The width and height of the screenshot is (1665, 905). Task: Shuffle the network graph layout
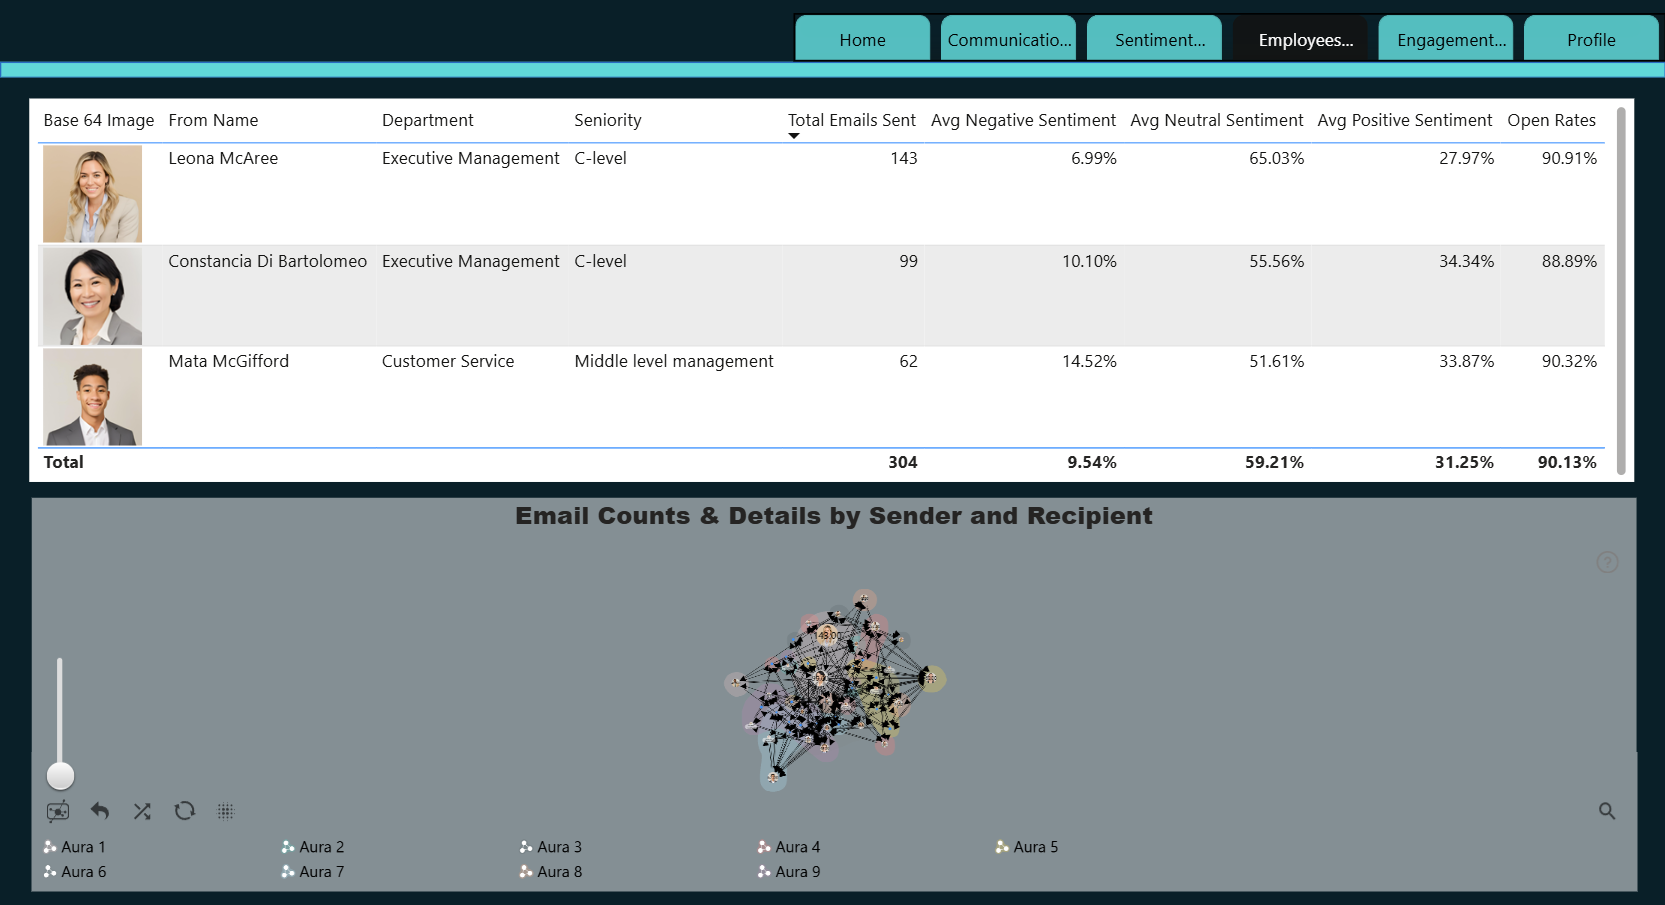coord(142,811)
